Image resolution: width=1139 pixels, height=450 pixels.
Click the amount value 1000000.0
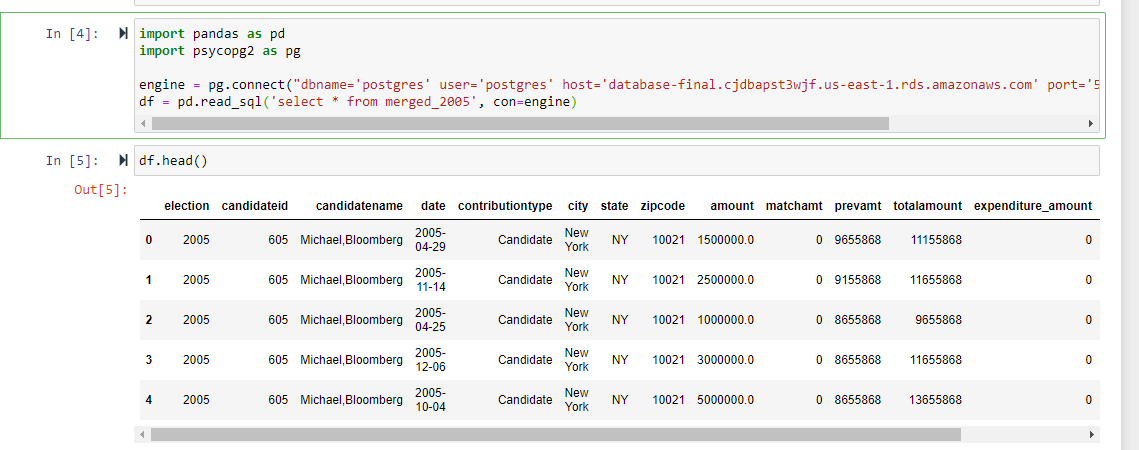point(725,319)
